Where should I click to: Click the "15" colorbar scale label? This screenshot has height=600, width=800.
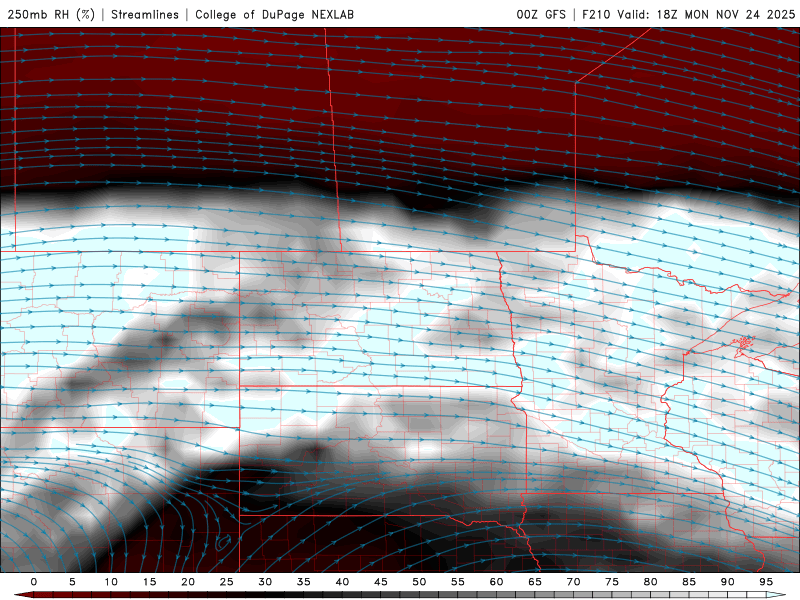click(x=149, y=582)
